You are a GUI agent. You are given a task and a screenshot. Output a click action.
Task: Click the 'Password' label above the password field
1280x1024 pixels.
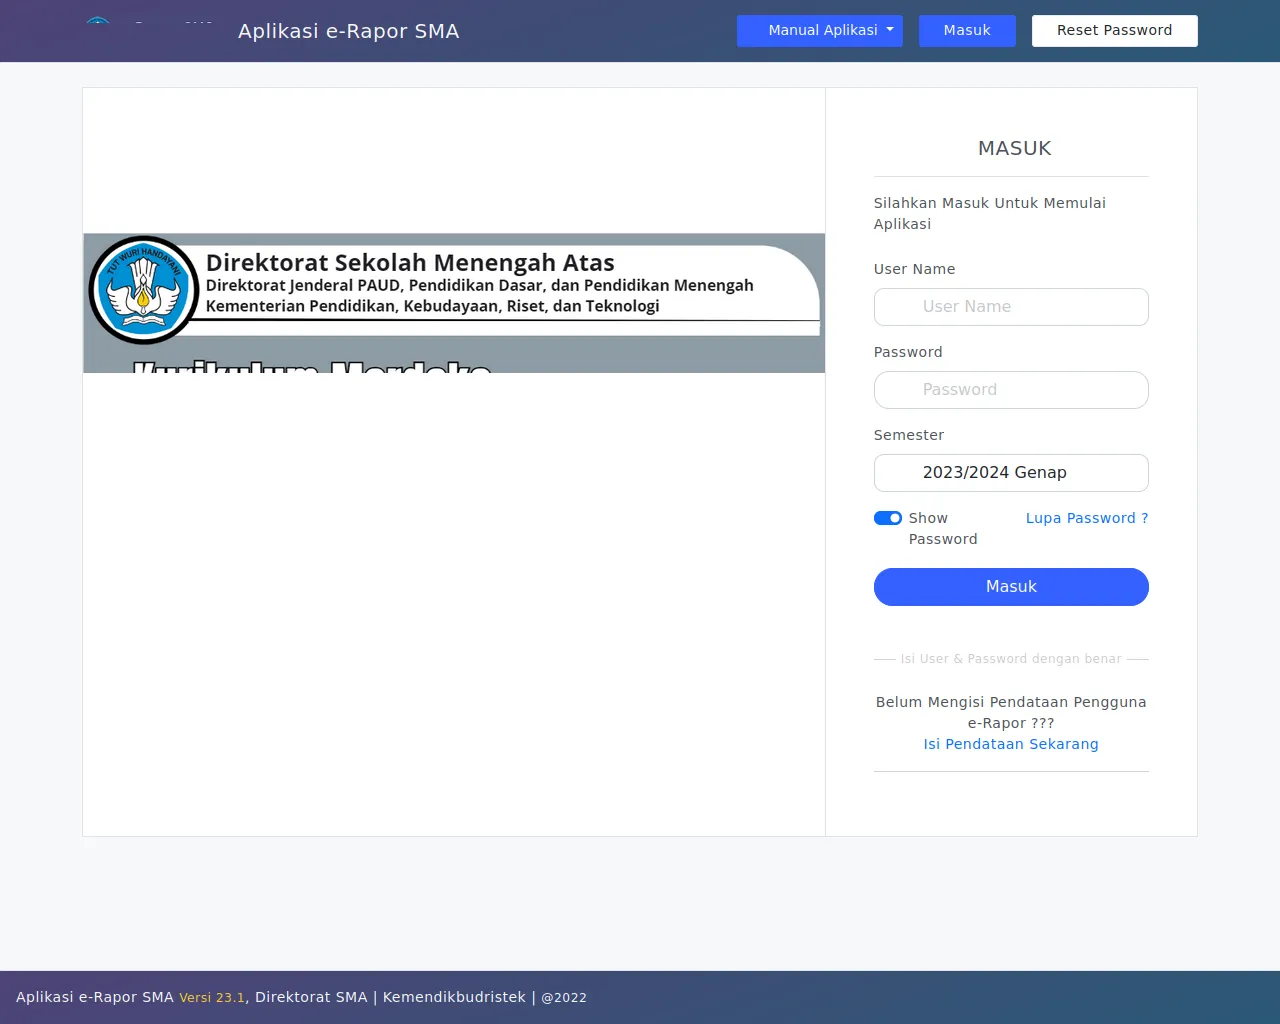coord(908,352)
